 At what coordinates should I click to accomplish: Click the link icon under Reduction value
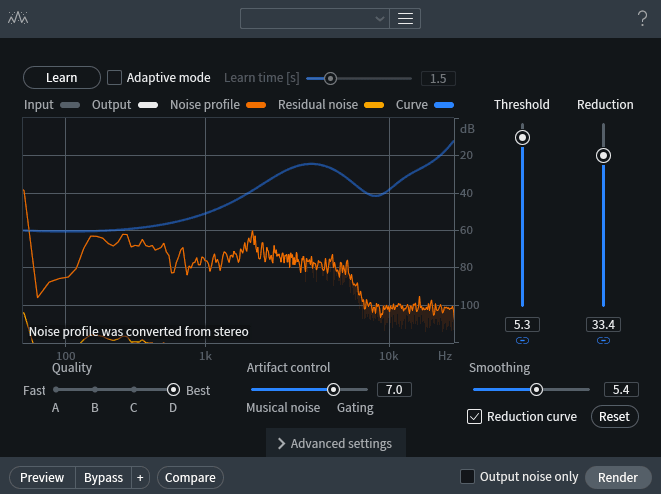[603, 341]
